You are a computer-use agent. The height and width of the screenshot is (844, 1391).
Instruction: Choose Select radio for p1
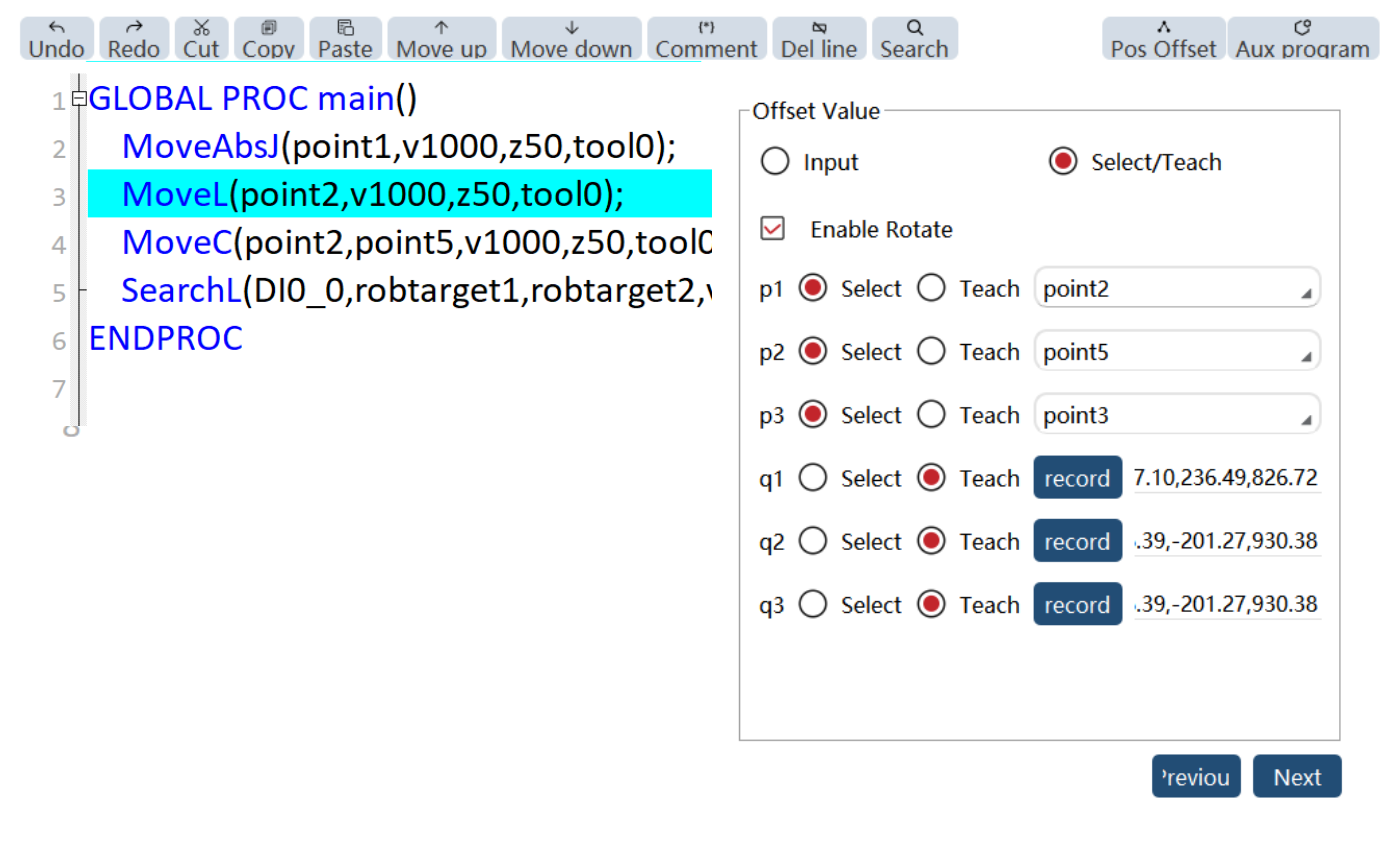814,289
